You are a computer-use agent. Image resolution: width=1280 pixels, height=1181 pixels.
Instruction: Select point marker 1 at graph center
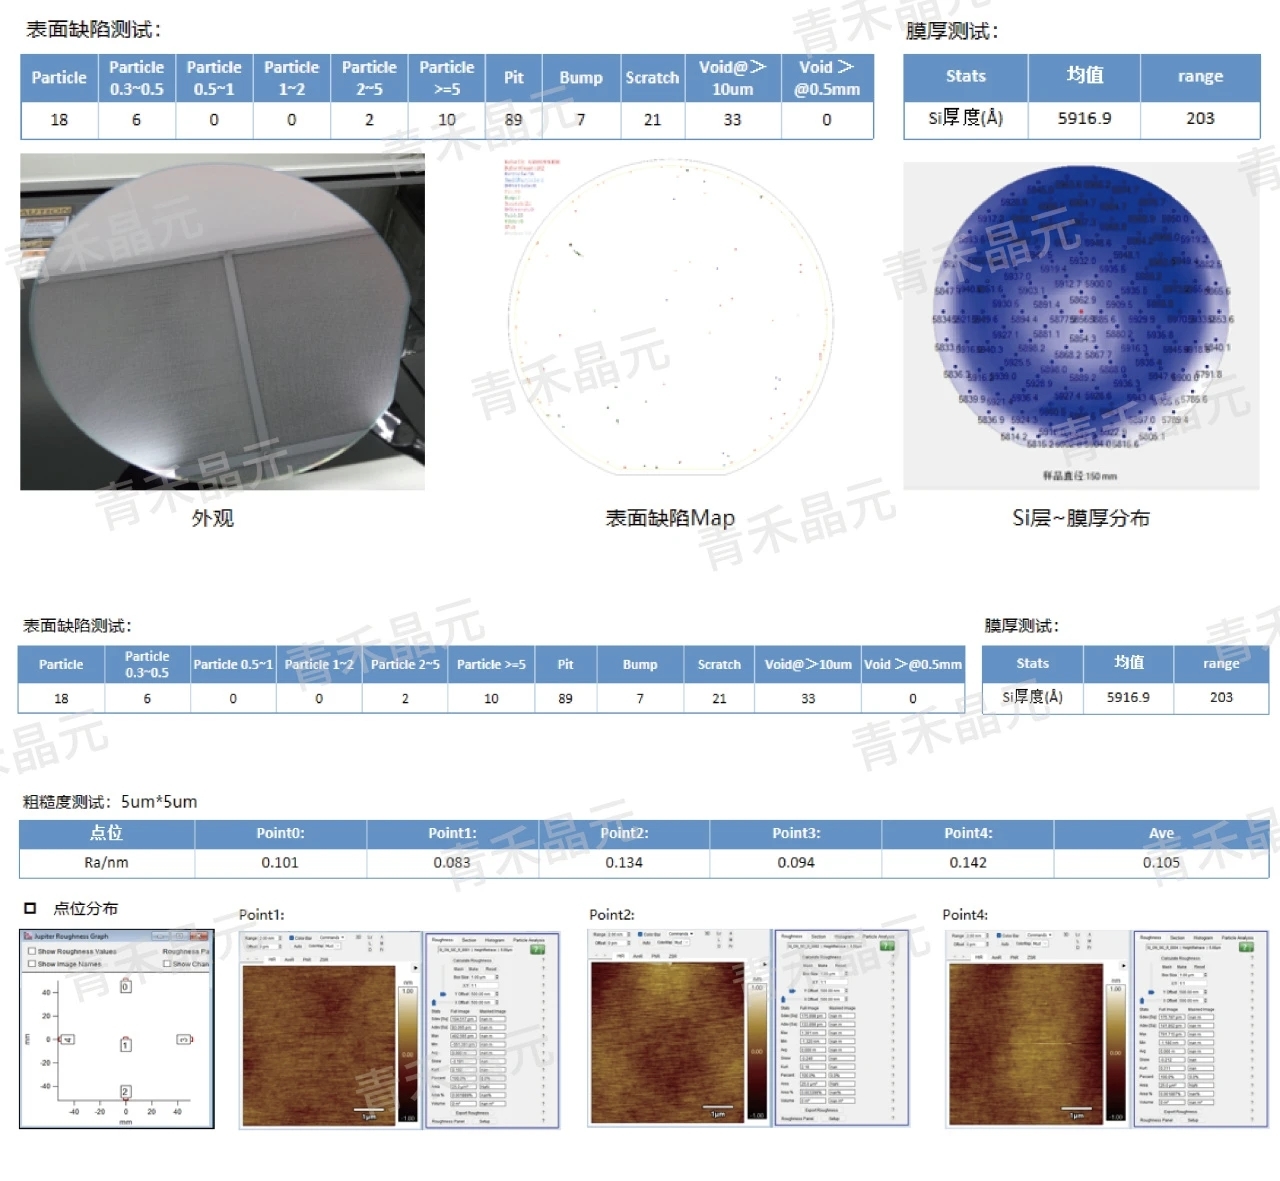click(125, 1045)
